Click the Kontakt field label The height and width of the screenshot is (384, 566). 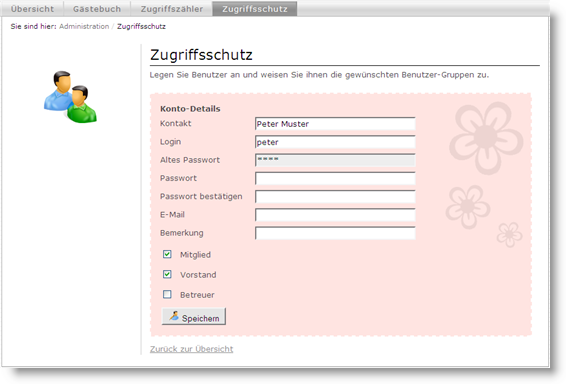coord(175,123)
